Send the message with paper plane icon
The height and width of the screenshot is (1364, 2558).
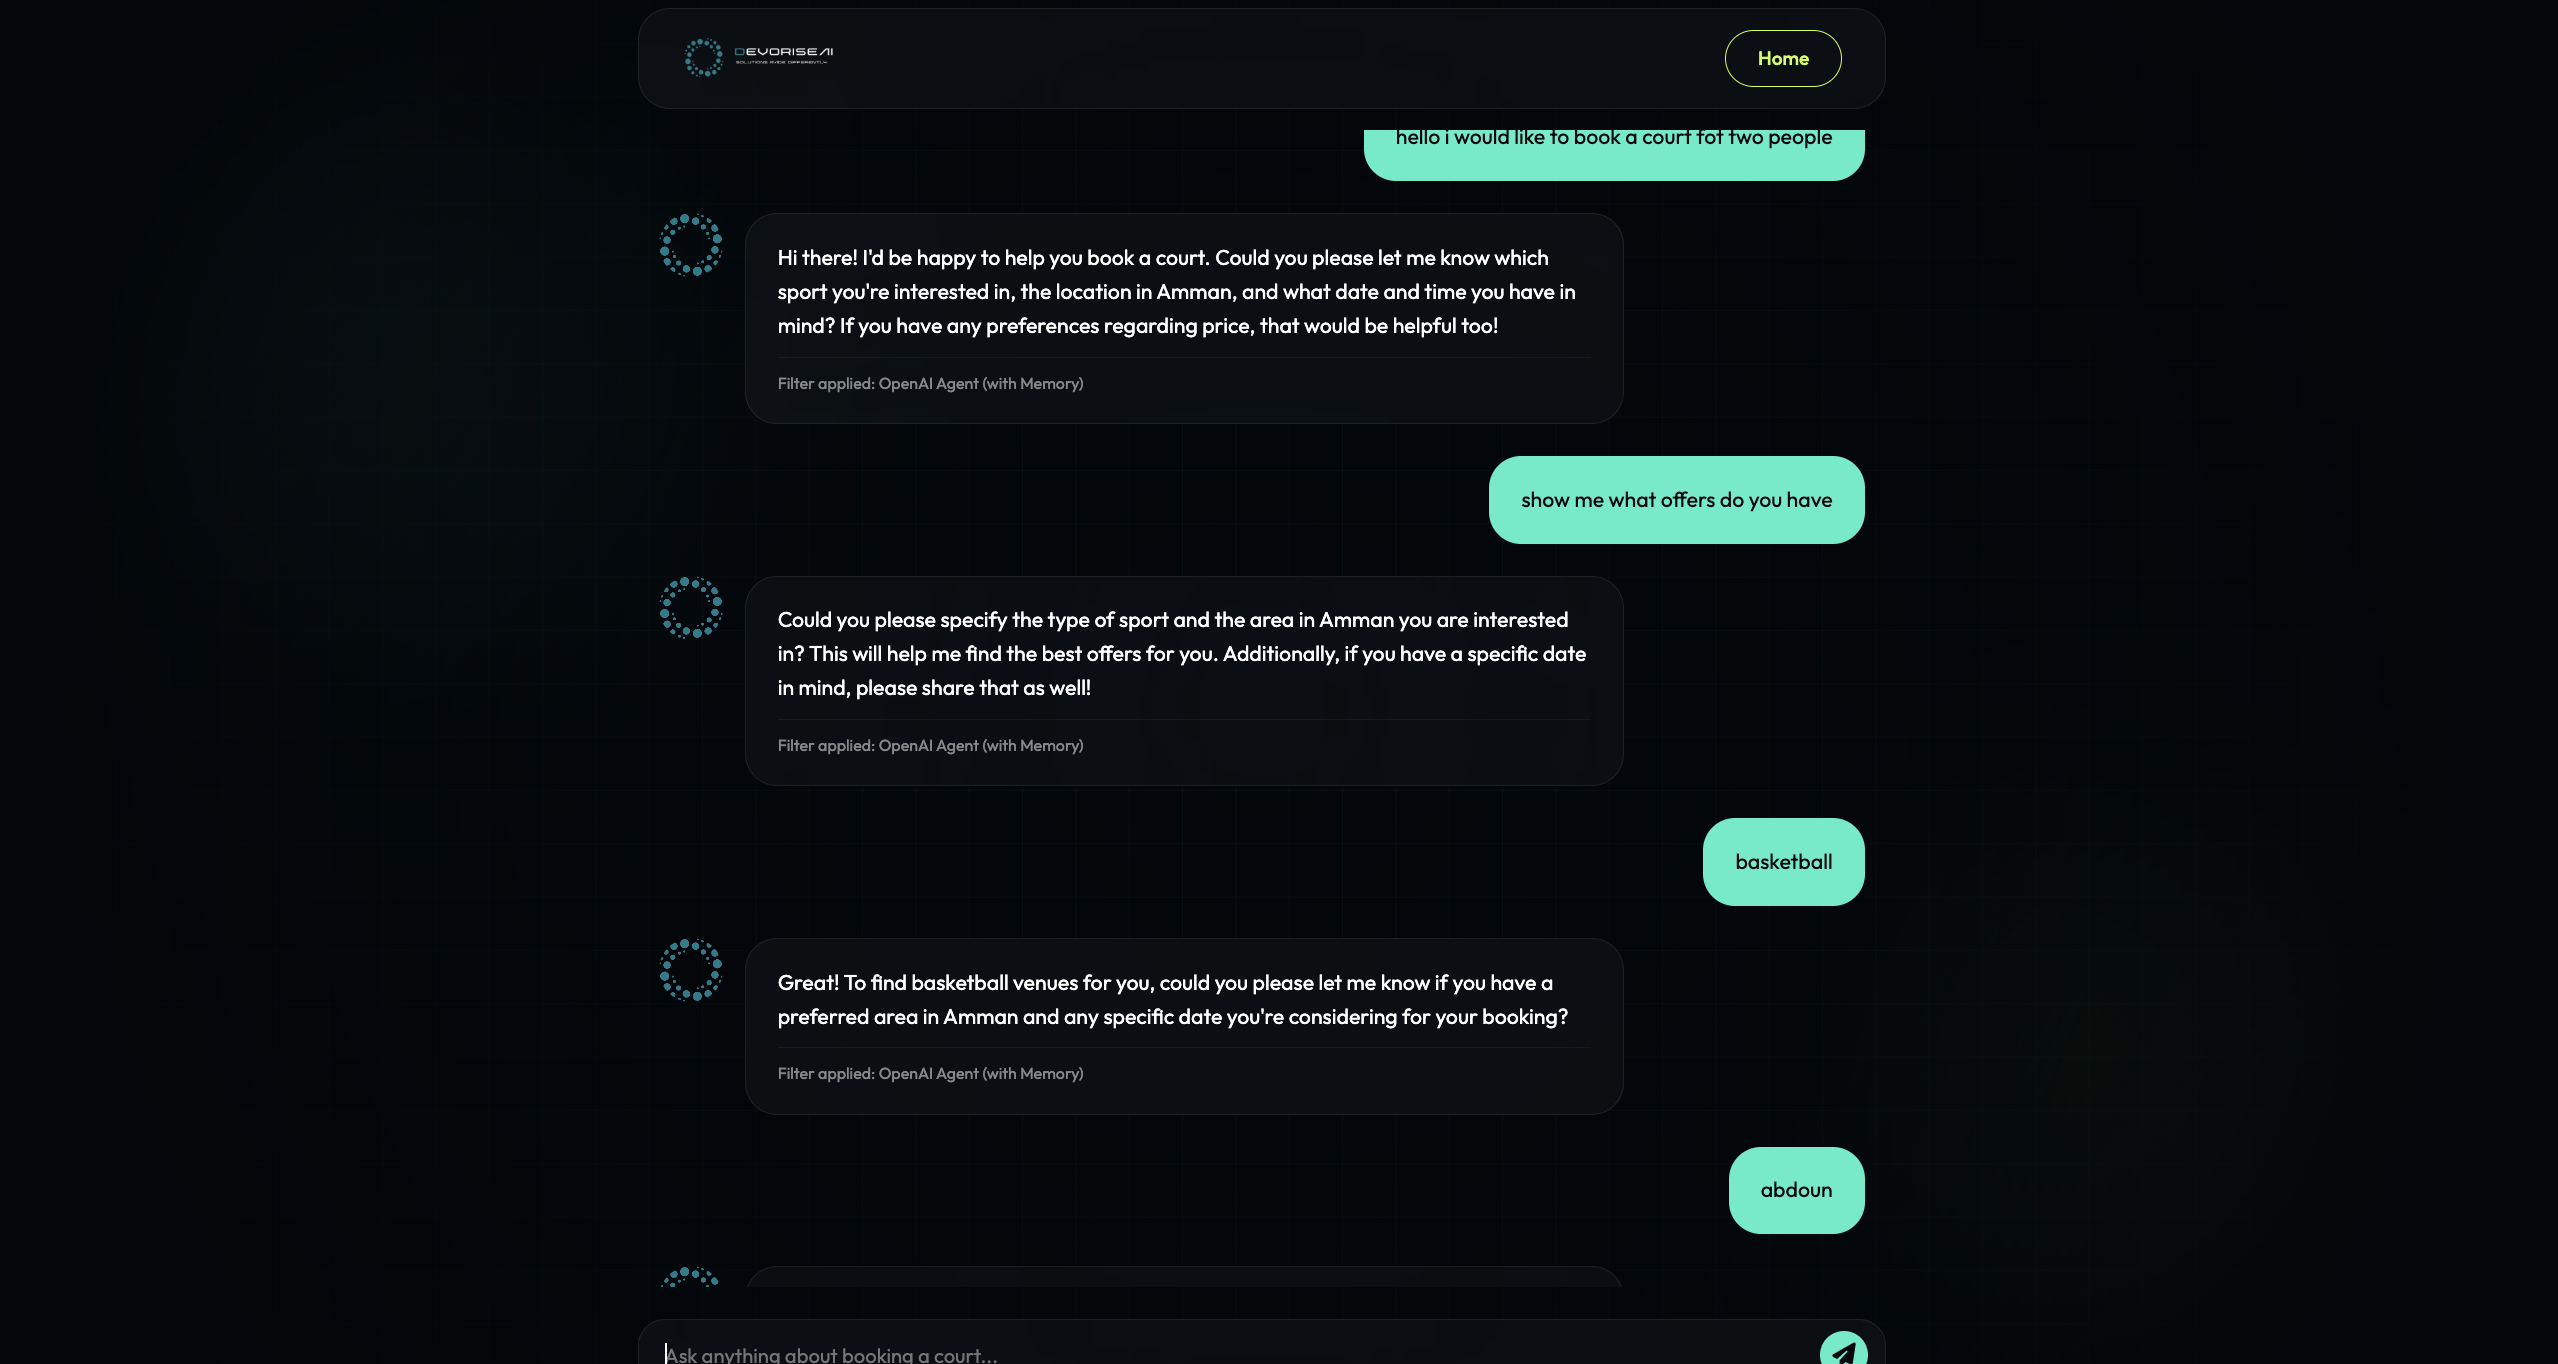tap(1842, 1350)
